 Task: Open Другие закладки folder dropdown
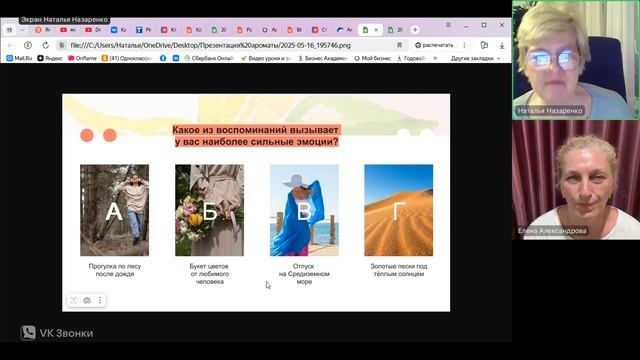tap(475, 58)
